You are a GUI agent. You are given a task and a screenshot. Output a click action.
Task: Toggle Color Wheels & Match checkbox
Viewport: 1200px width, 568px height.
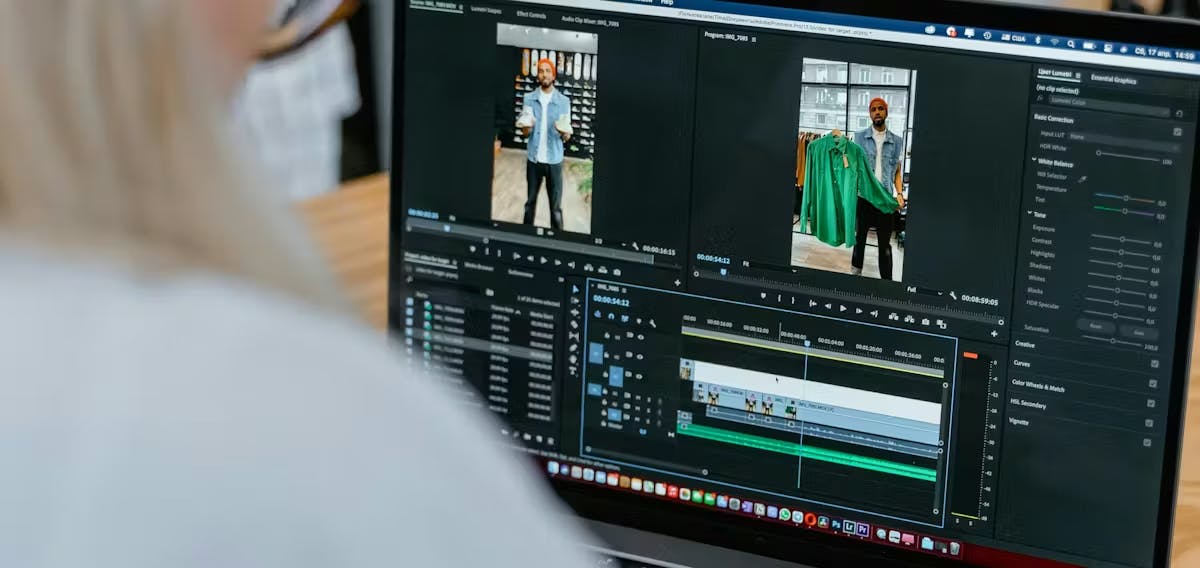pyautogui.click(x=1151, y=403)
